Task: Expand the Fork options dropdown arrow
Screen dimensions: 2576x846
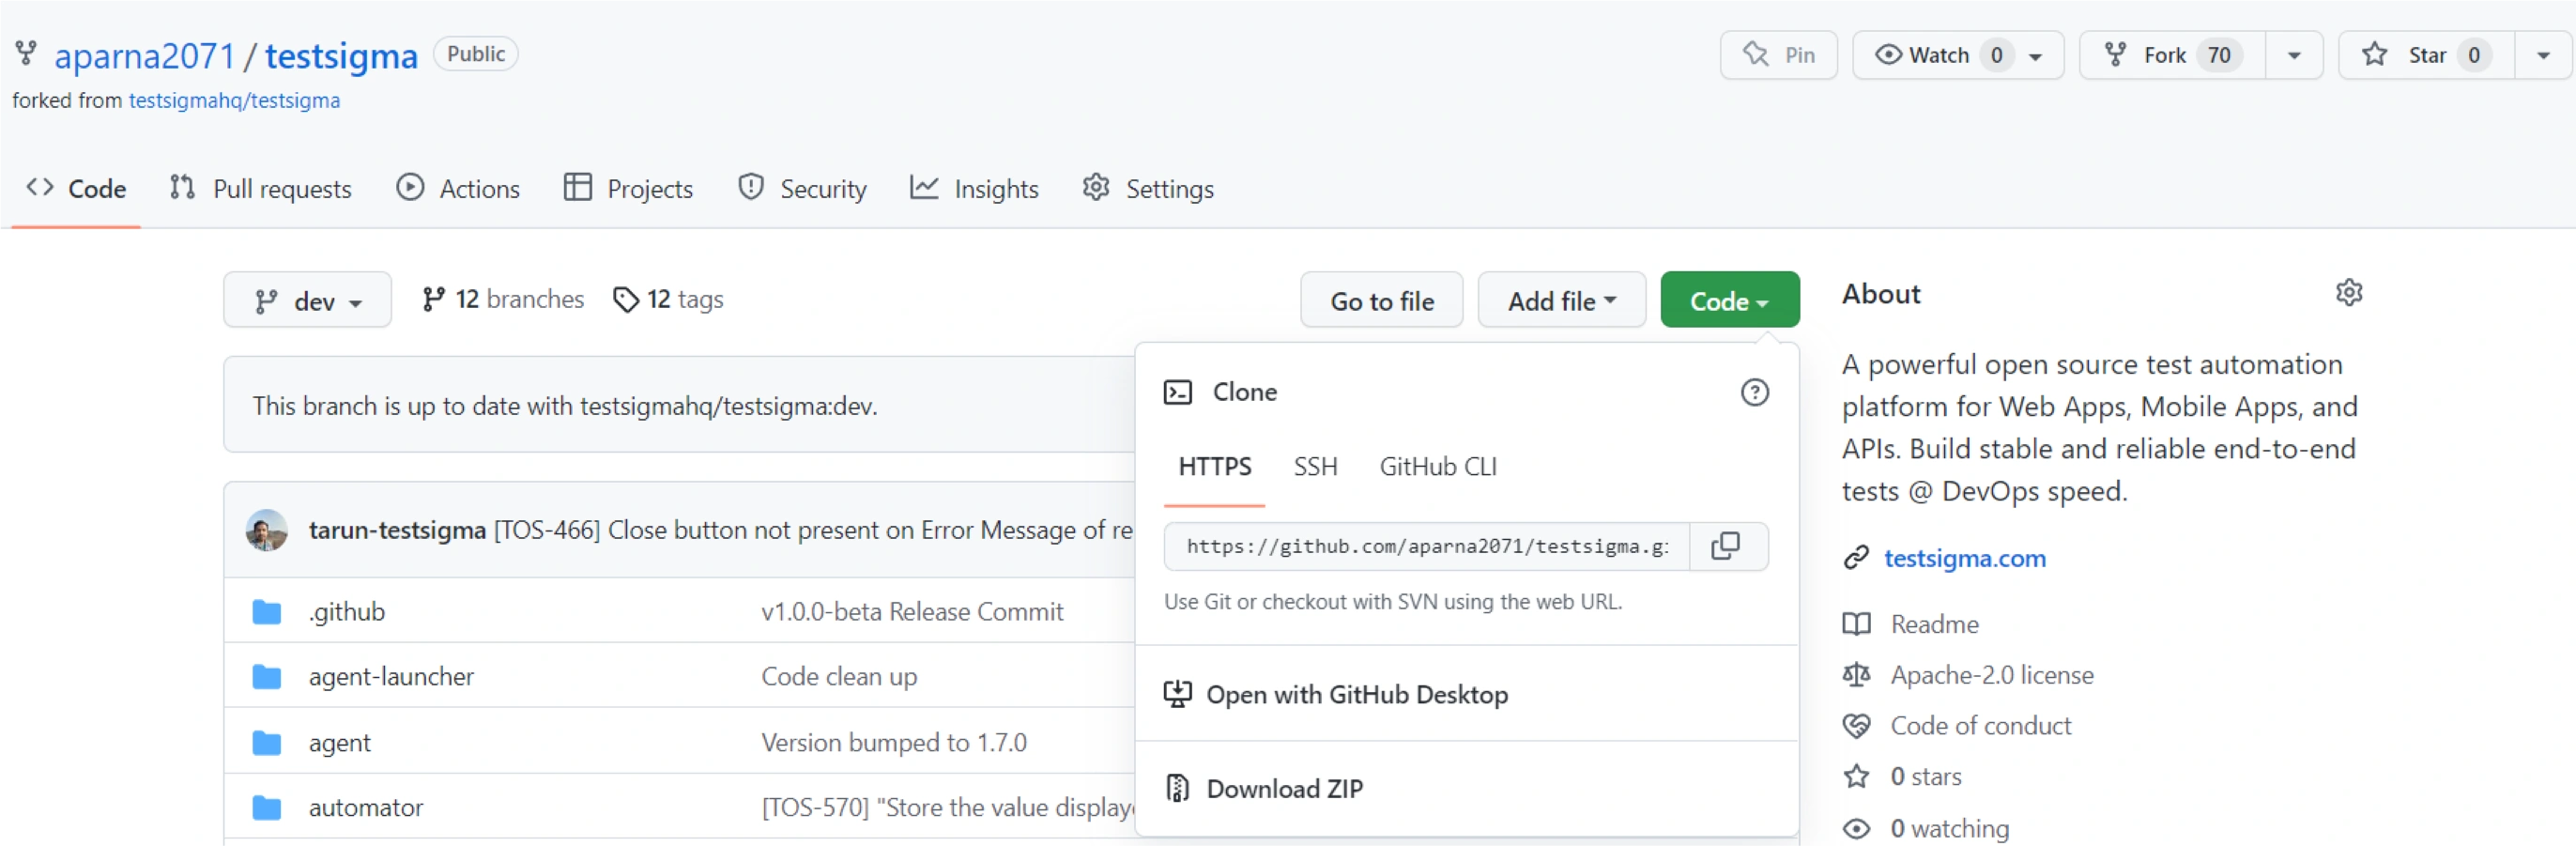Action: [x=2294, y=55]
